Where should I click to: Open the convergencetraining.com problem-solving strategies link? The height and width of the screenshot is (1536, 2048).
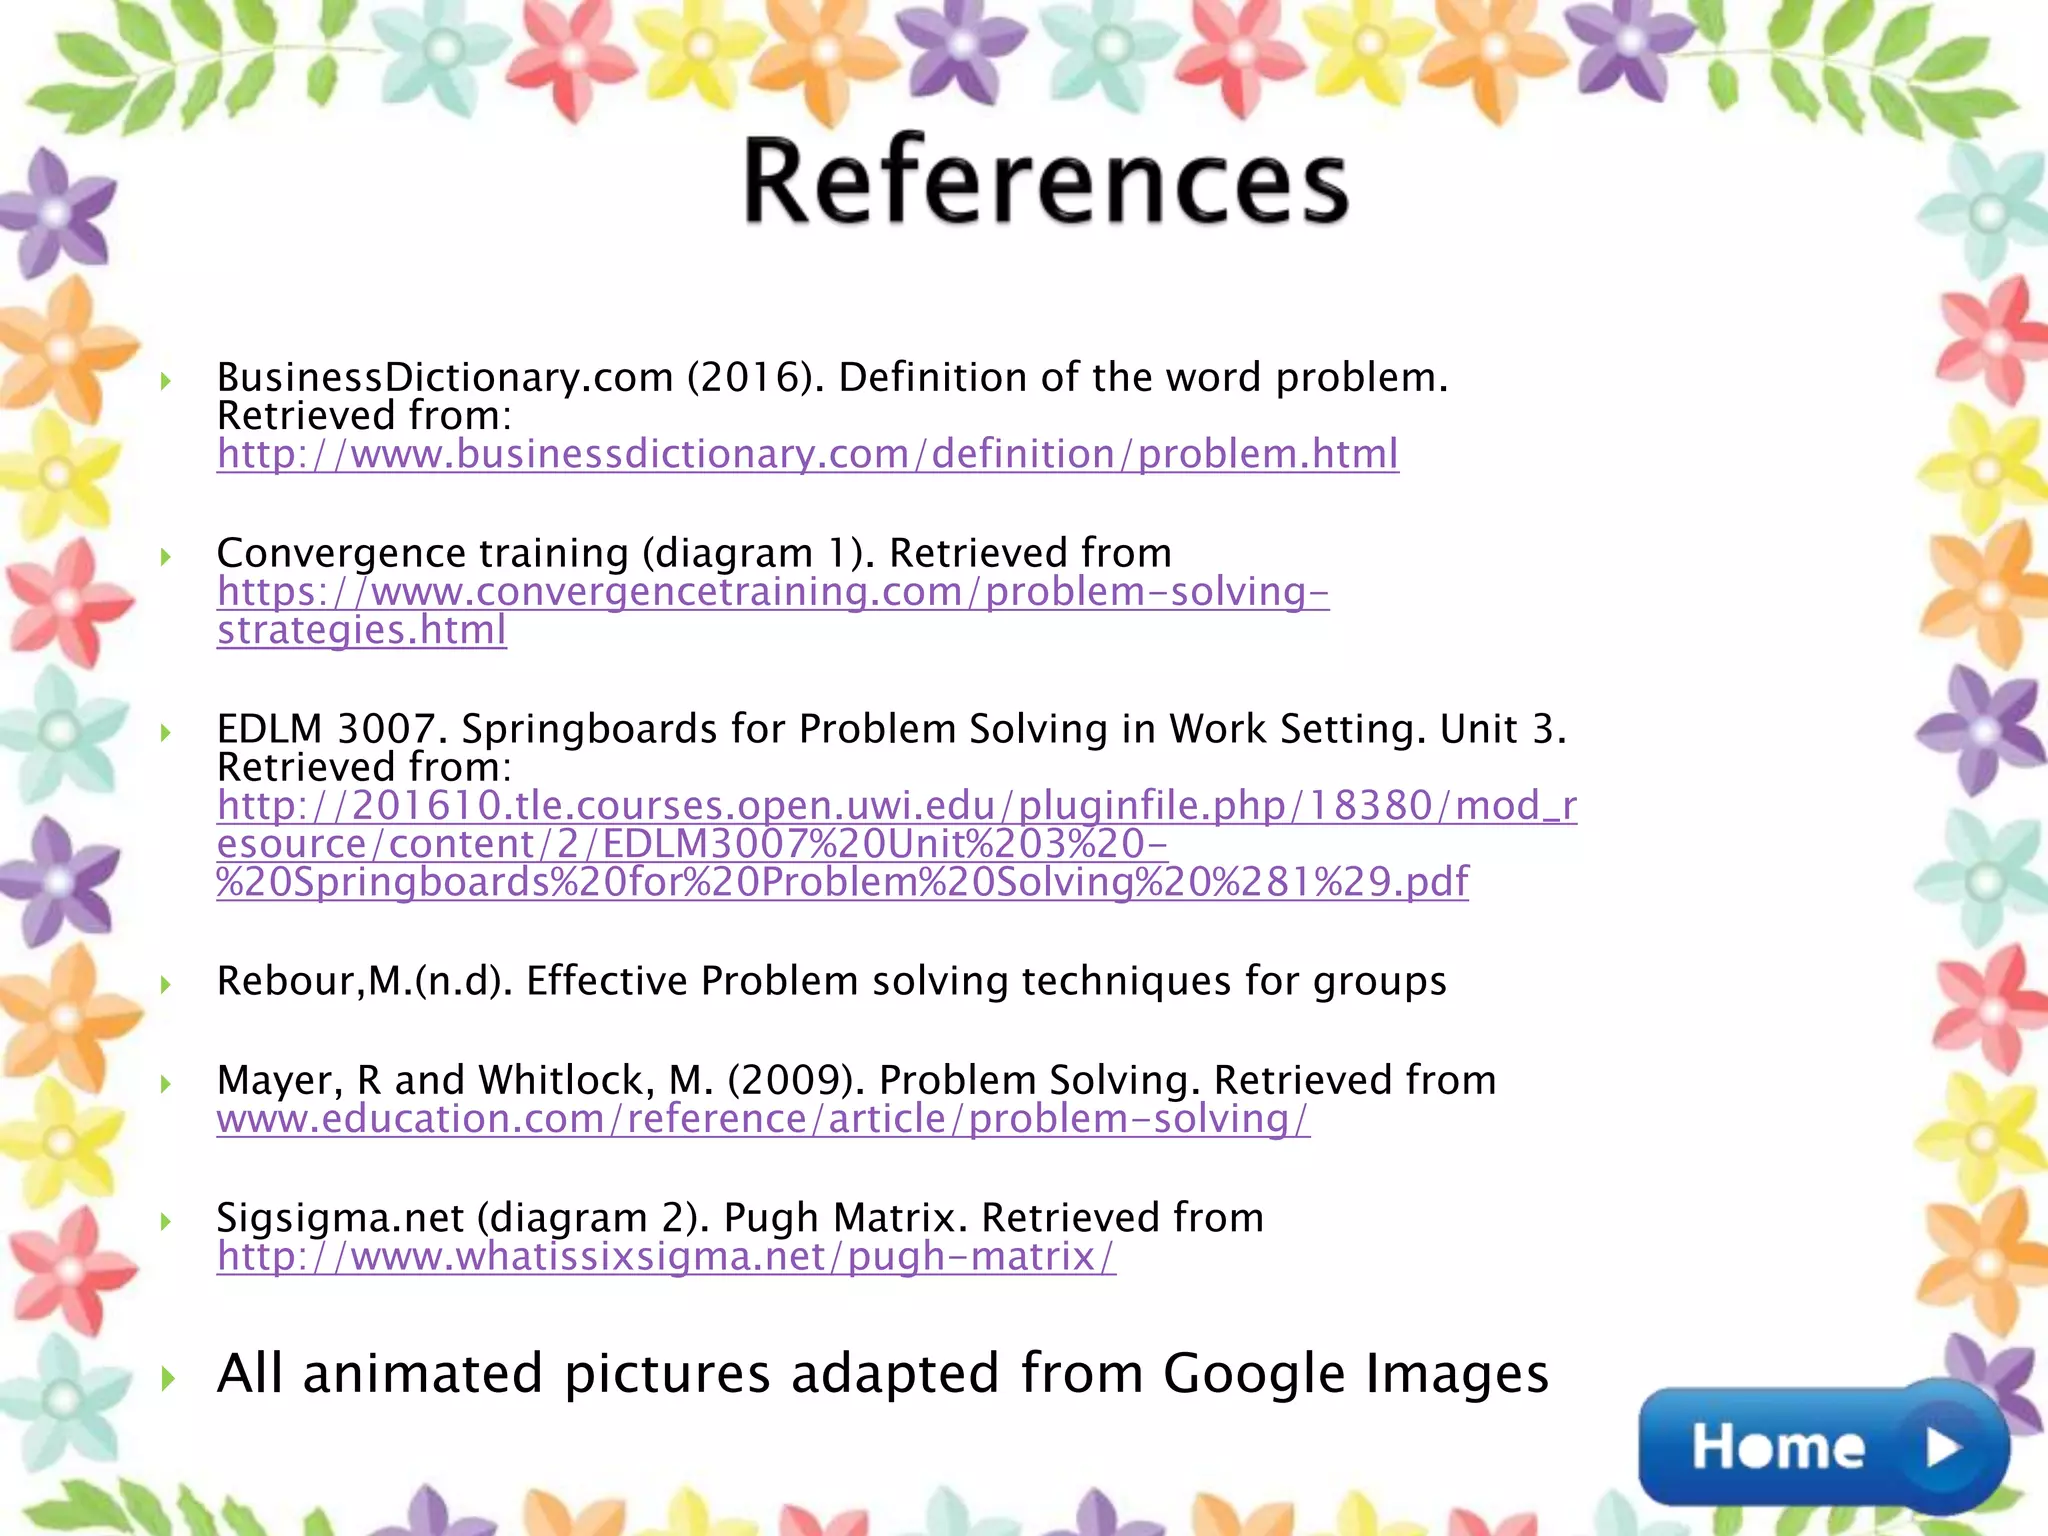point(772,611)
